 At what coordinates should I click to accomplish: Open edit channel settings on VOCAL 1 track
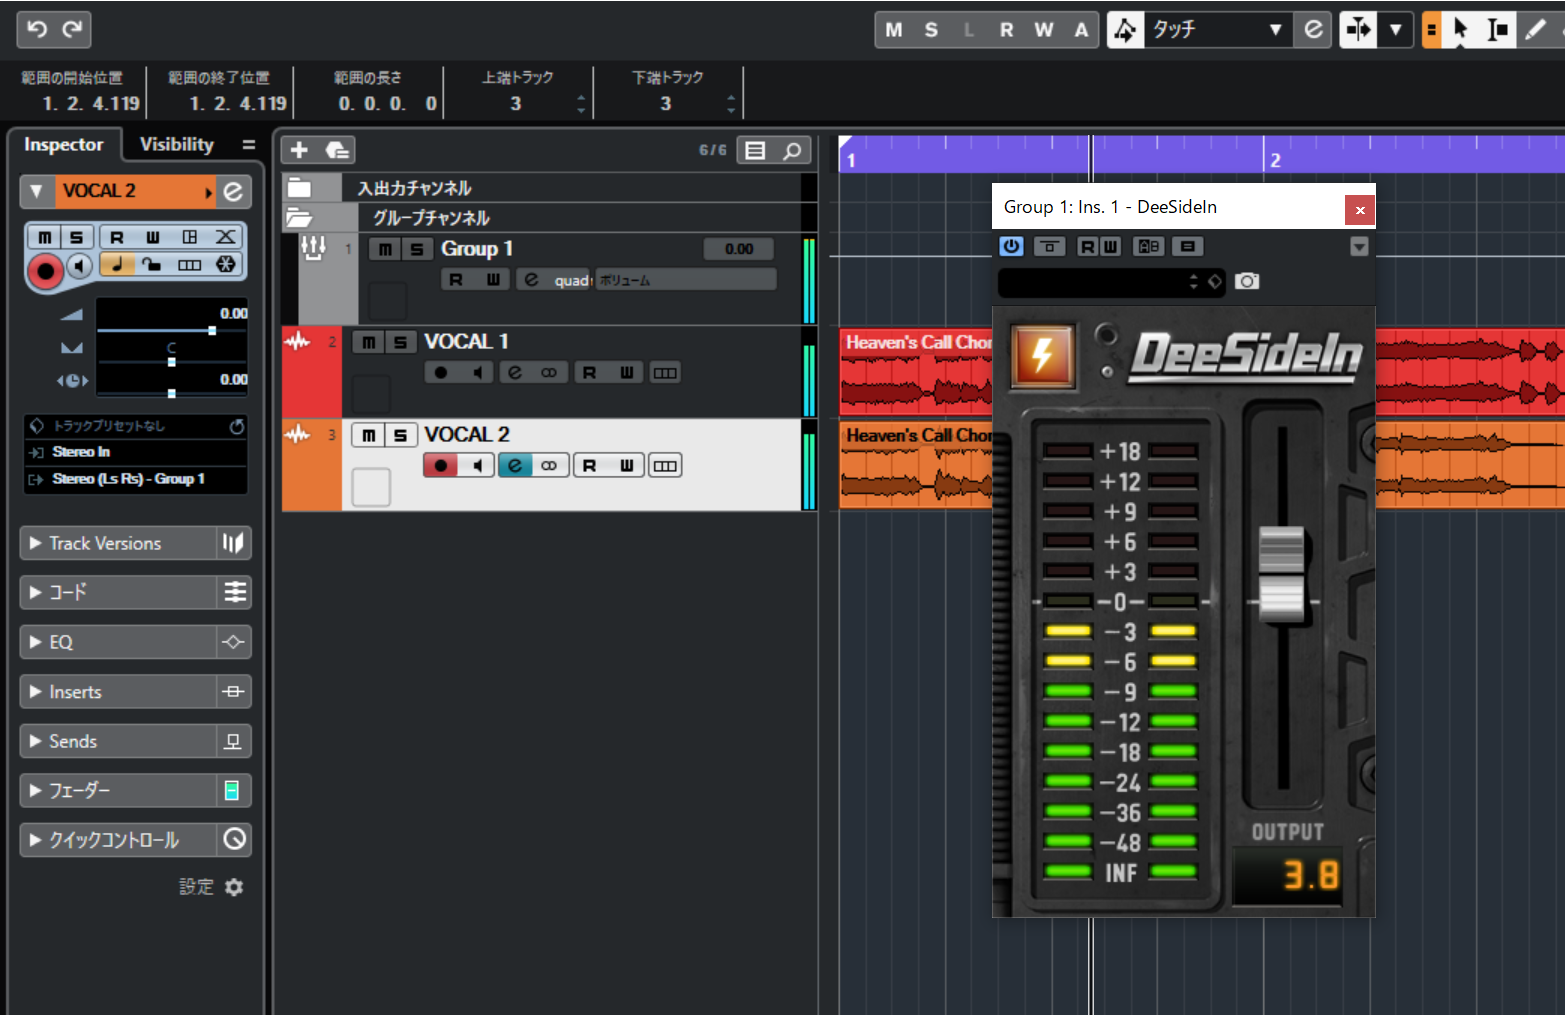pyautogui.click(x=515, y=373)
